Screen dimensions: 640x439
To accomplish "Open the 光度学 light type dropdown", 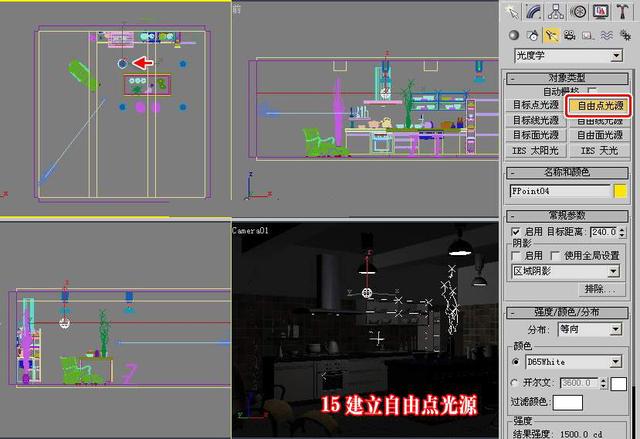I will [569, 55].
